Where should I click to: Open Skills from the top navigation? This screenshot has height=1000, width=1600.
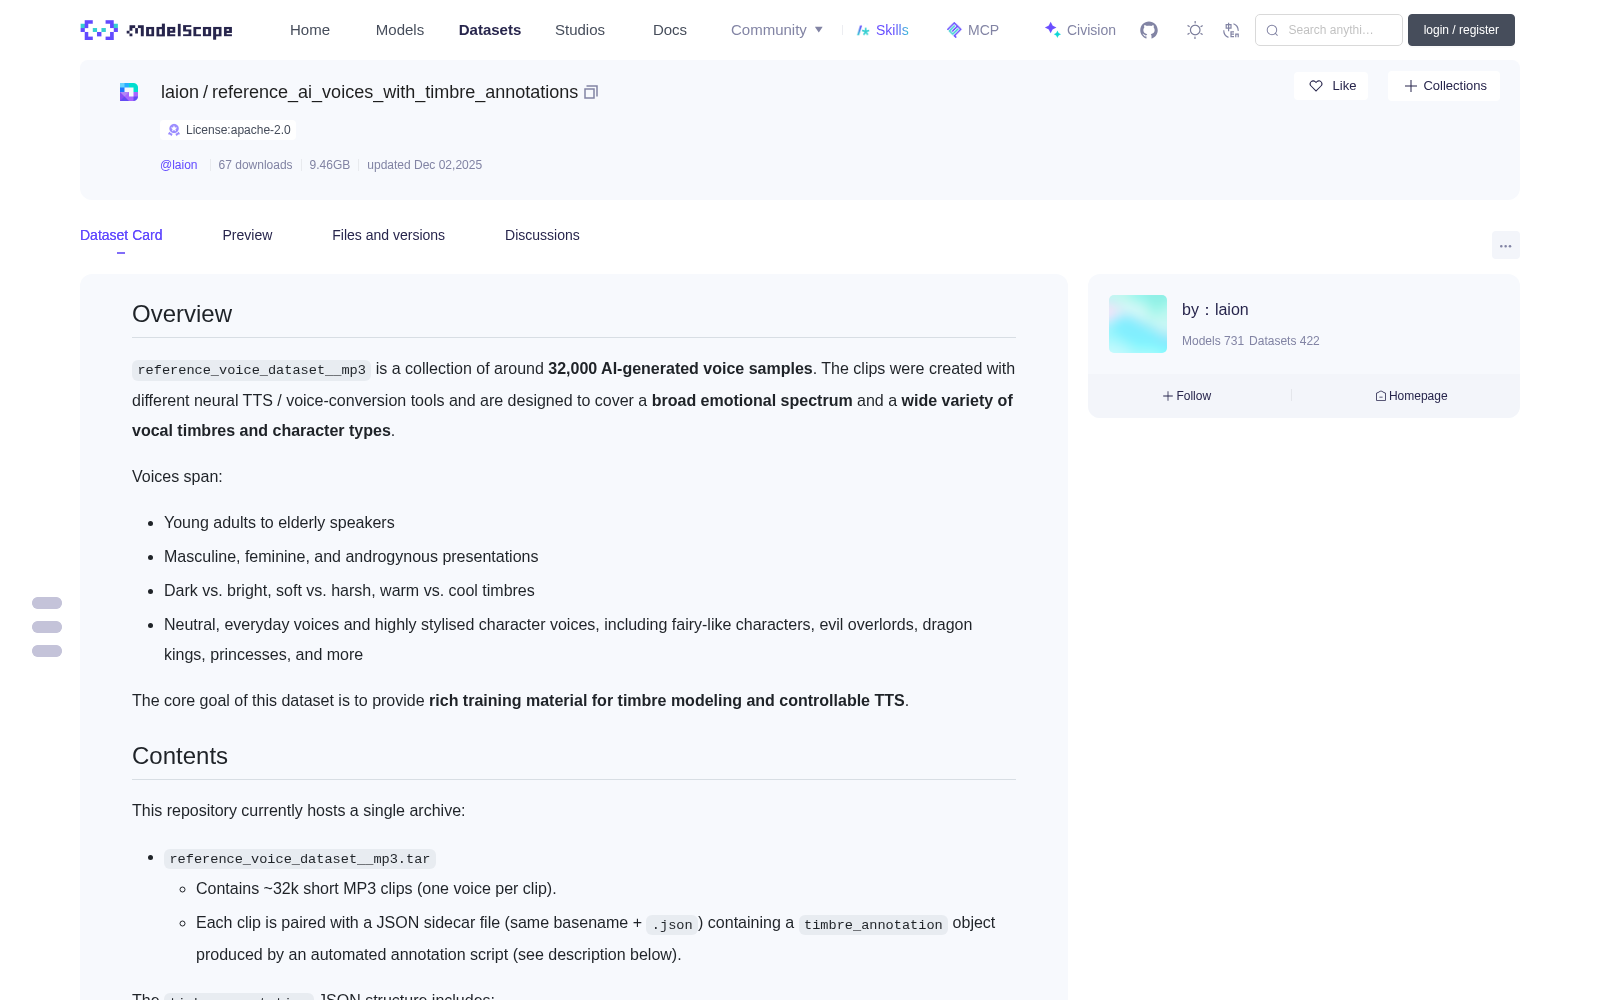tap(882, 30)
